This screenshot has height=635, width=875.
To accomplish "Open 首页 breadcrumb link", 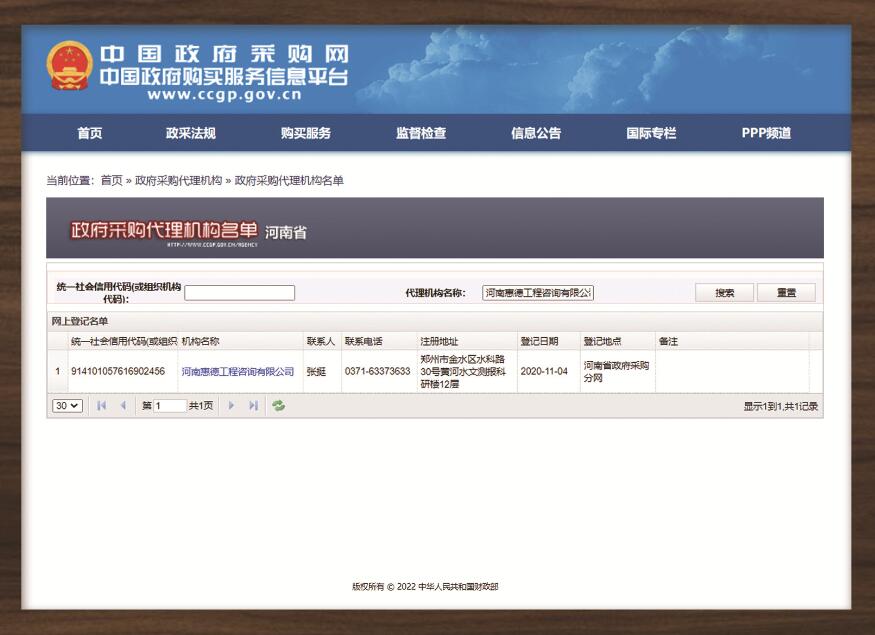I will pos(112,180).
